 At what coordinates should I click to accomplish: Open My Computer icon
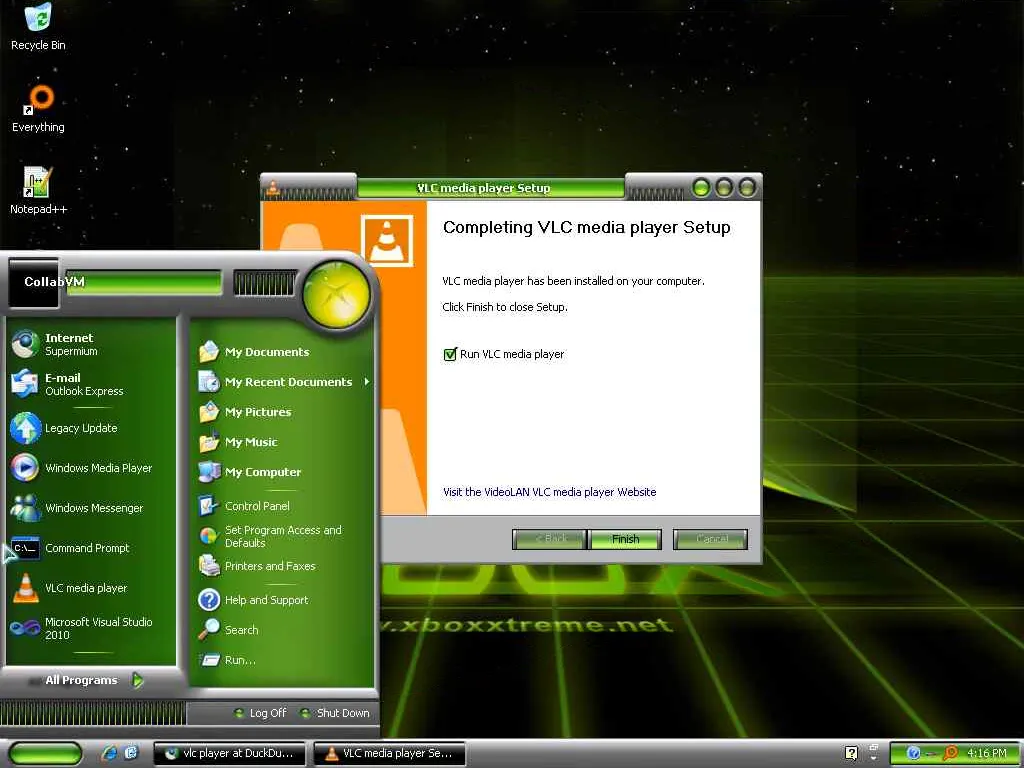pyautogui.click(x=209, y=472)
